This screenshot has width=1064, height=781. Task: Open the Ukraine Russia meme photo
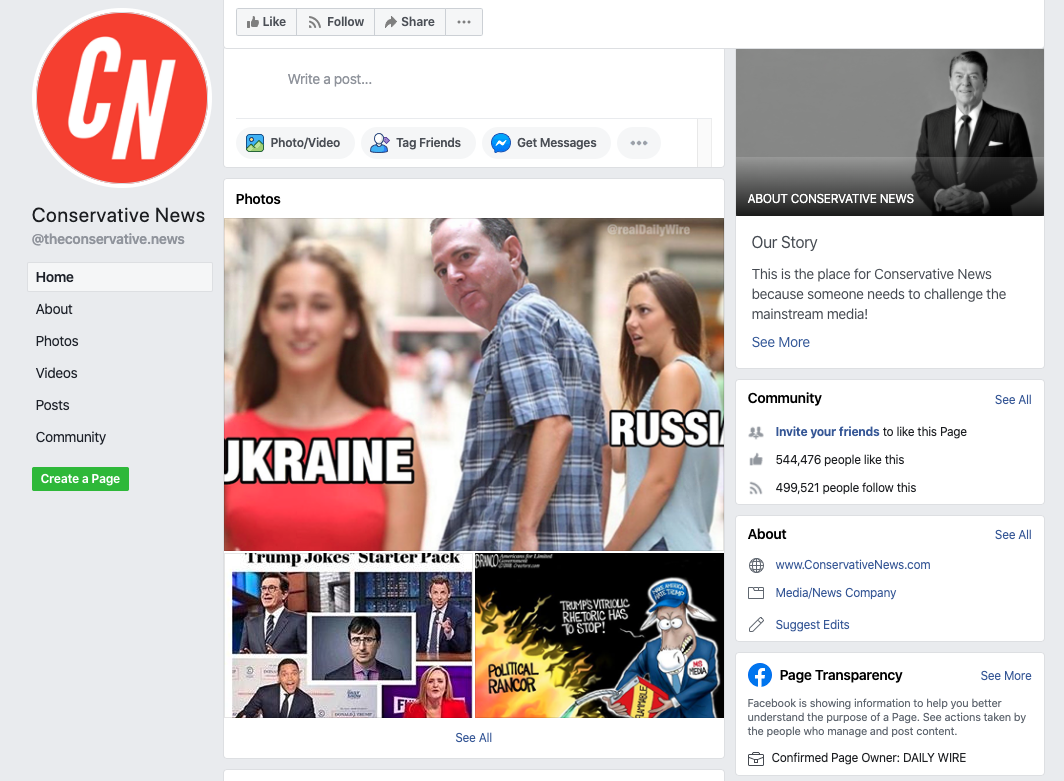pos(473,384)
